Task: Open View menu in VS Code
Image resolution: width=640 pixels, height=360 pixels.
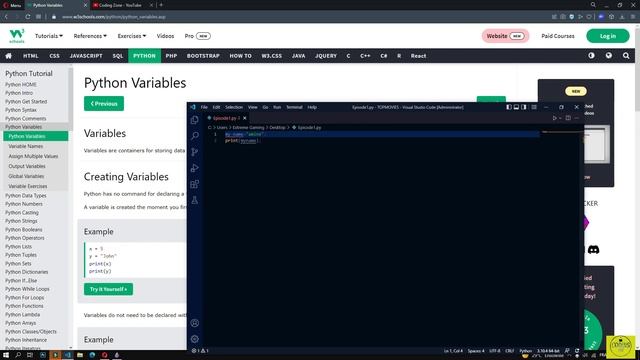Action: coord(253,107)
